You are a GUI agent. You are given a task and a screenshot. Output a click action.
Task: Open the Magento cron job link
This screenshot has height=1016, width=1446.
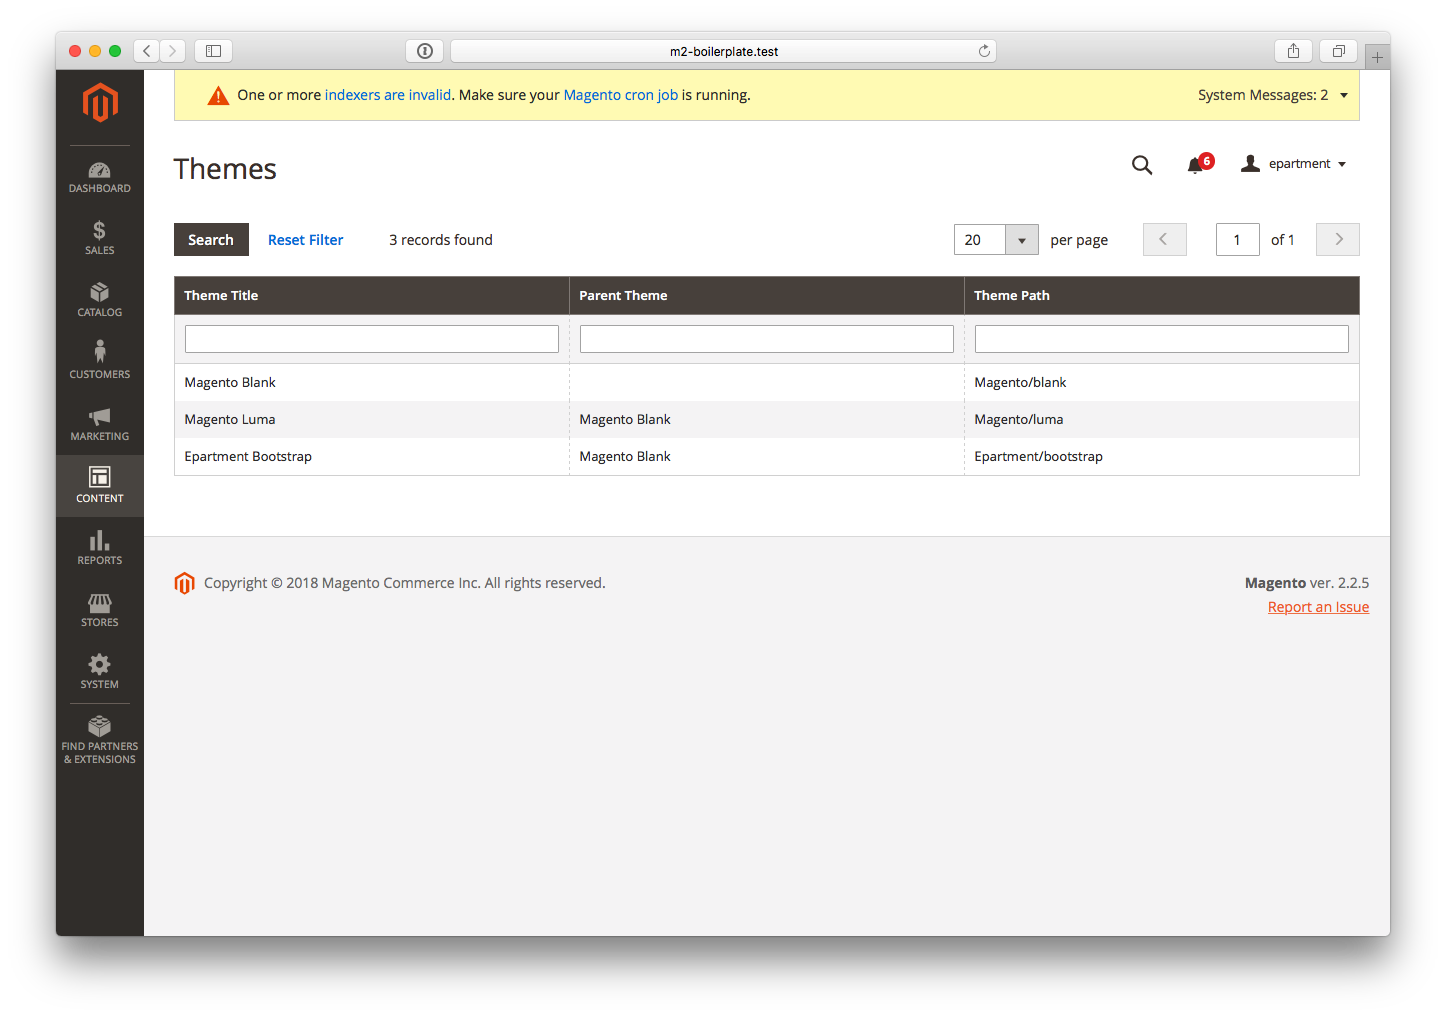pos(621,95)
